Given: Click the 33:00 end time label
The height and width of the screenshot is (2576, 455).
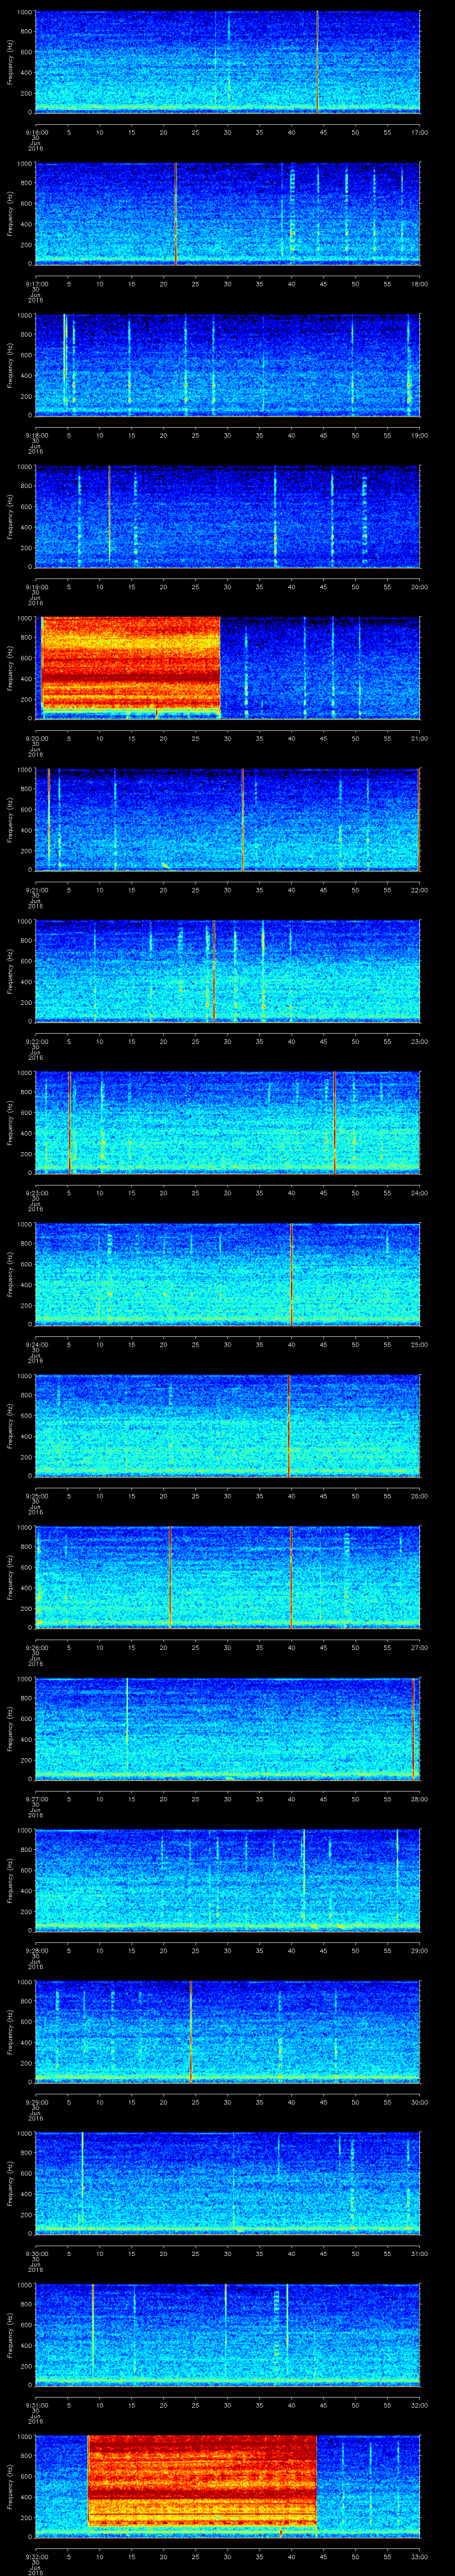Looking at the screenshot, I should point(419,2556).
